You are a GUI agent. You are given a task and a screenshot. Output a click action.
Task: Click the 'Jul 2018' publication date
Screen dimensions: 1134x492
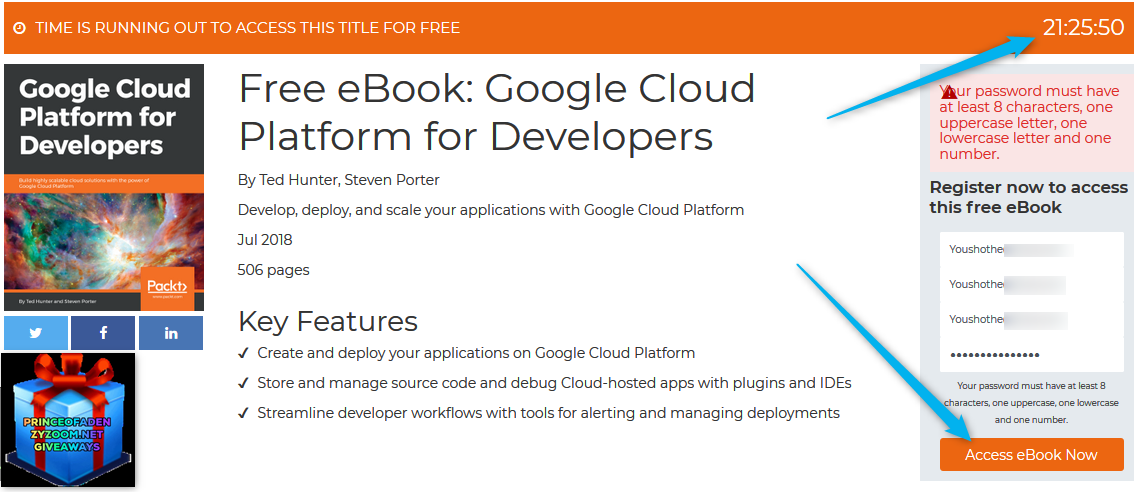(x=265, y=240)
